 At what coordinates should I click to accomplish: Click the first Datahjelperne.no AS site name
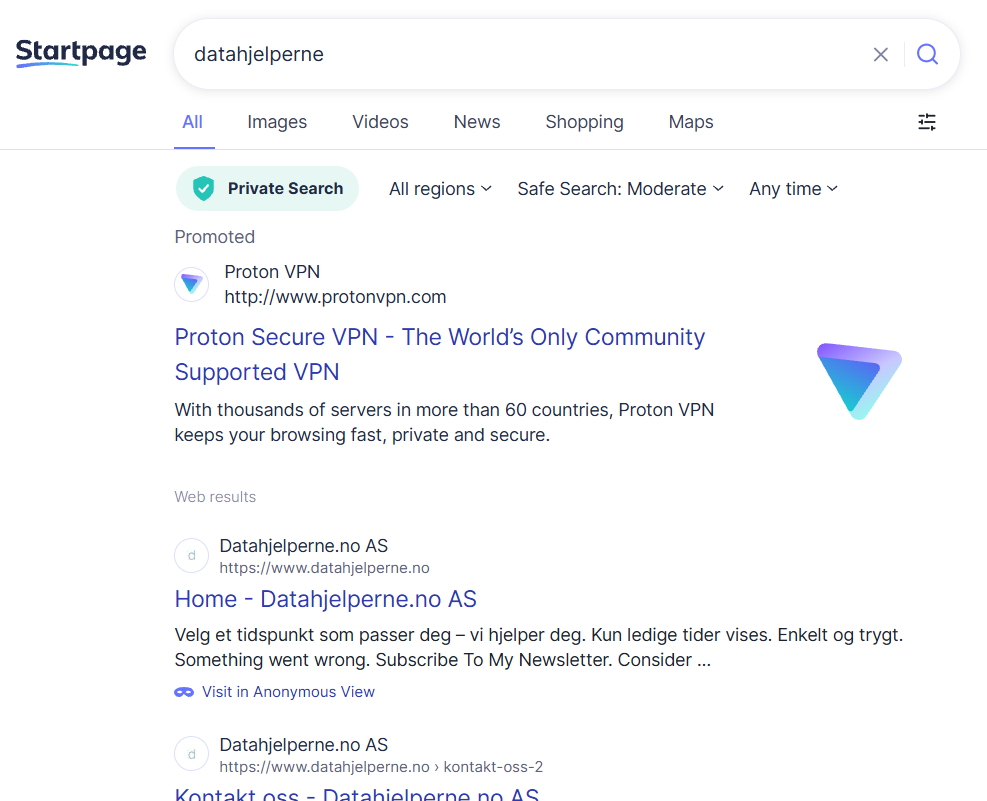coord(303,546)
